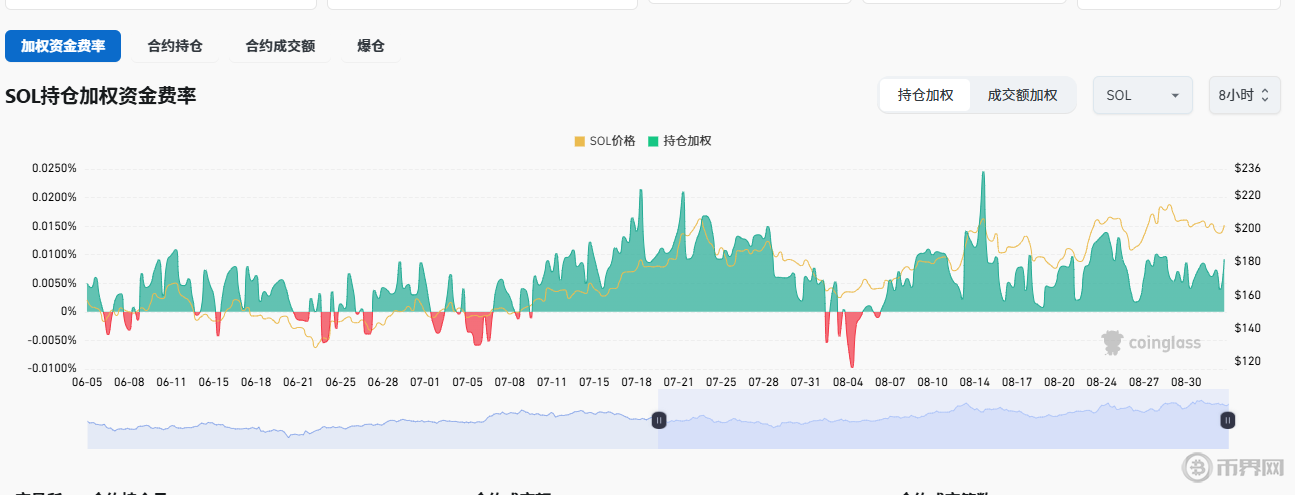The image size is (1295, 495).
Task: Click the deepest red dip near 08-04
Action: coord(853,362)
